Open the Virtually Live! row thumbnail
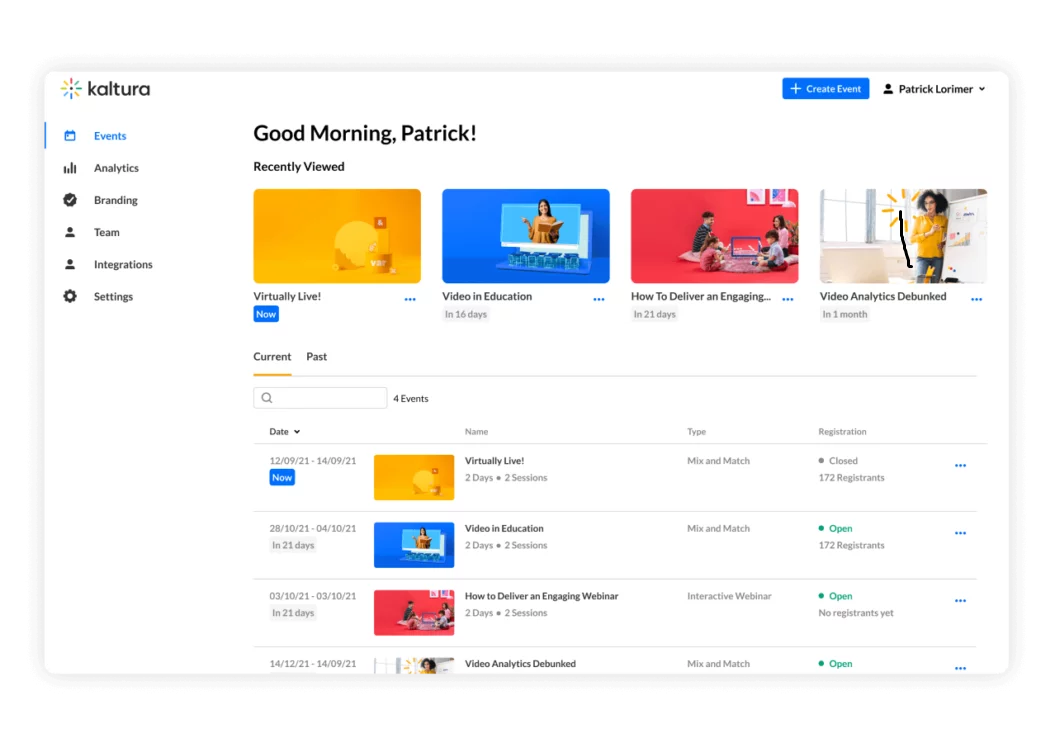This screenshot has width=1055, height=743. click(413, 477)
